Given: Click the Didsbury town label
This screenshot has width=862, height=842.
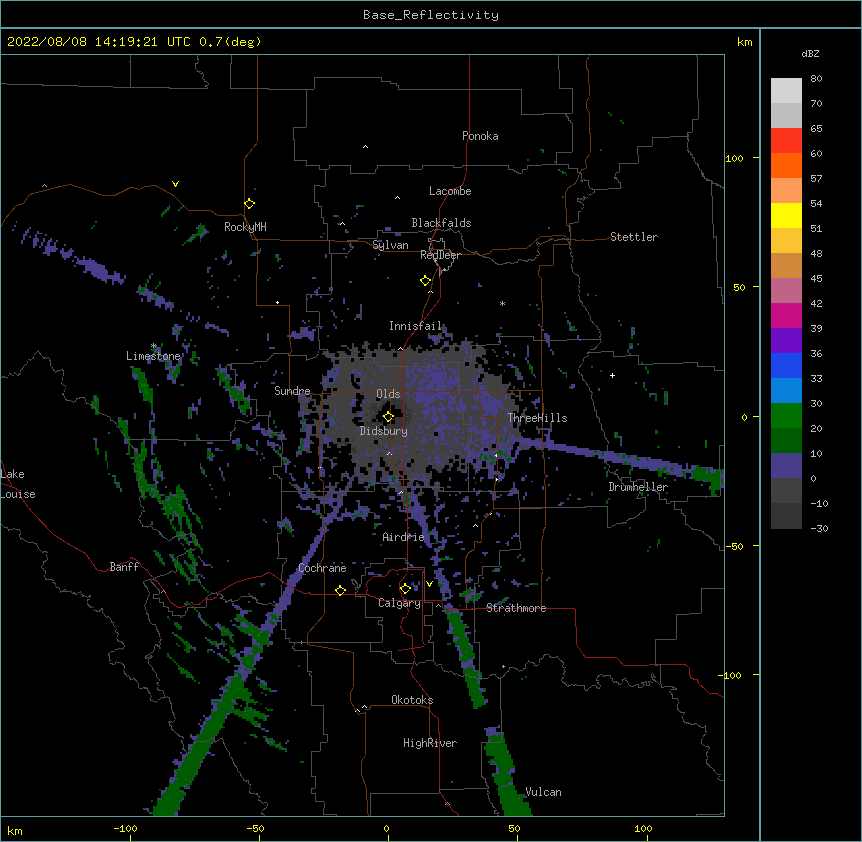Looking at the screenshot, I should tap(384, 431).
